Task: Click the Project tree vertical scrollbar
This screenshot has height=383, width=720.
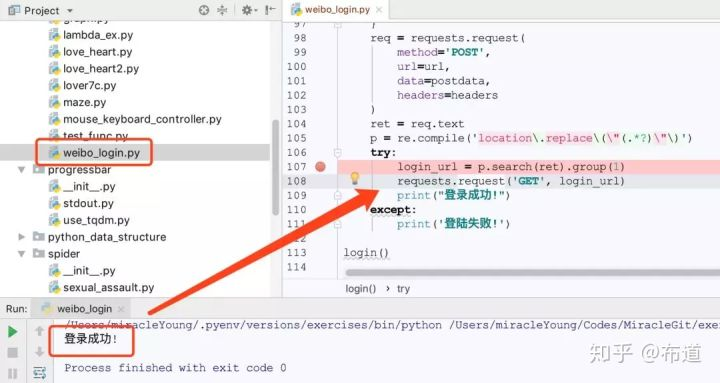Action: pyautogui.click(x=276, y=167)
